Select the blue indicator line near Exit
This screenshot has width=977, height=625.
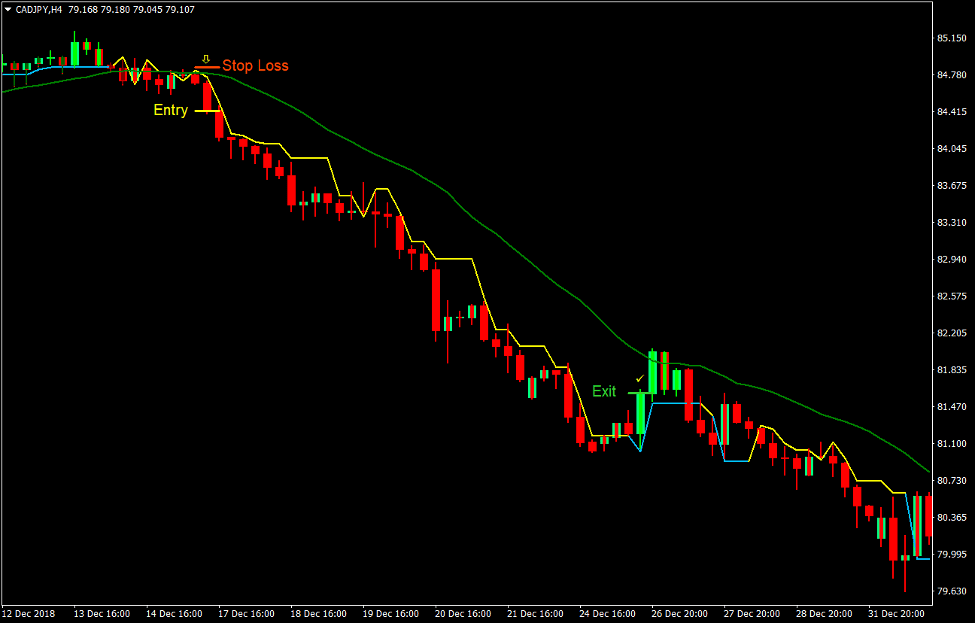coord(670,403)
